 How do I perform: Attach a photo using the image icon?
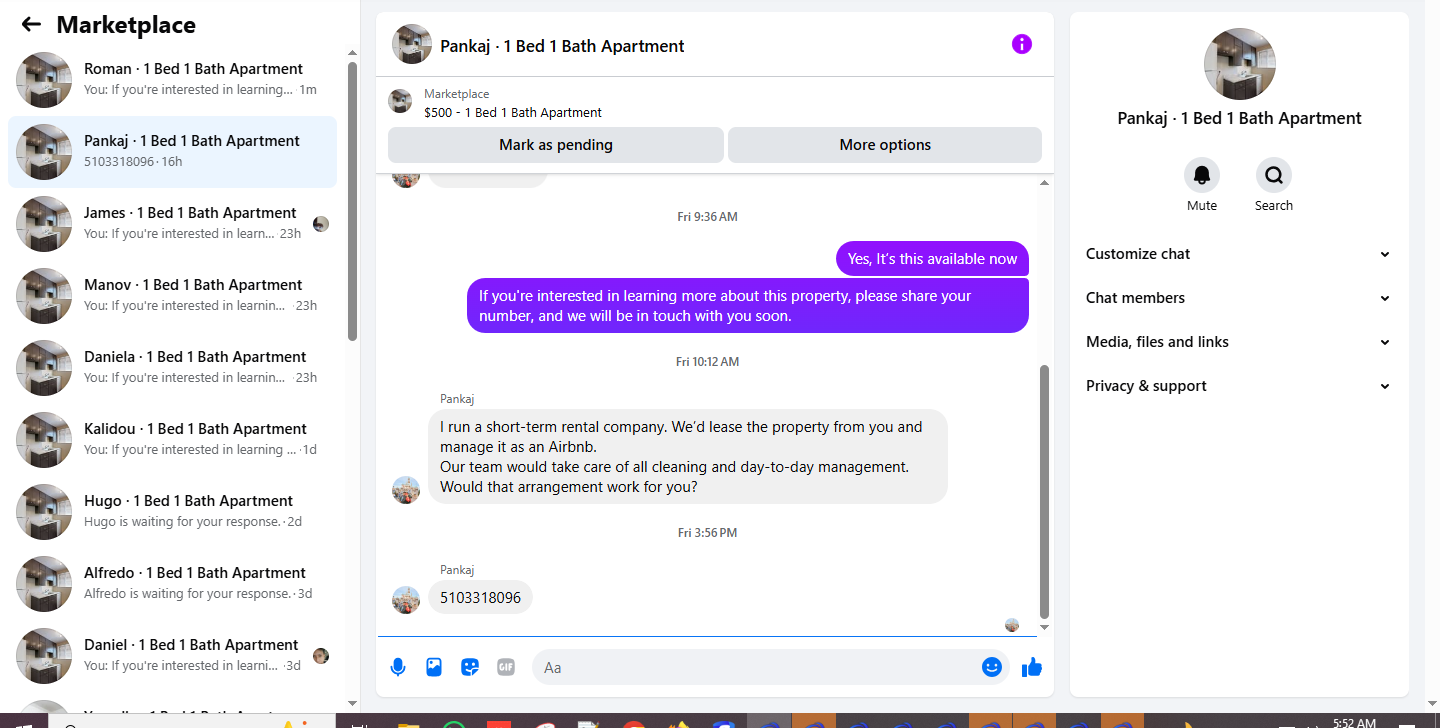434,667
